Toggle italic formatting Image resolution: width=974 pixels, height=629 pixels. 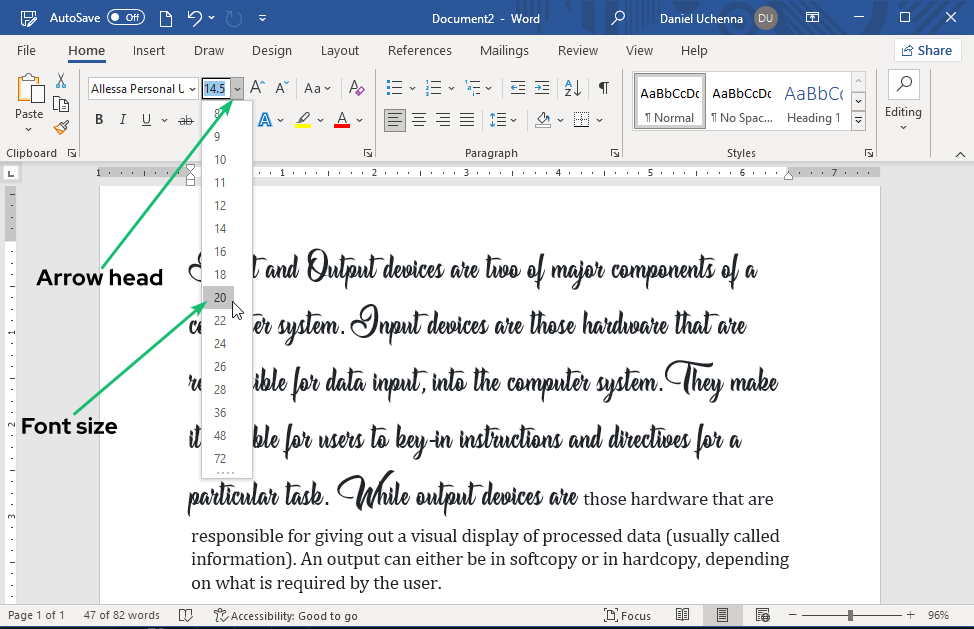(121, 119)
